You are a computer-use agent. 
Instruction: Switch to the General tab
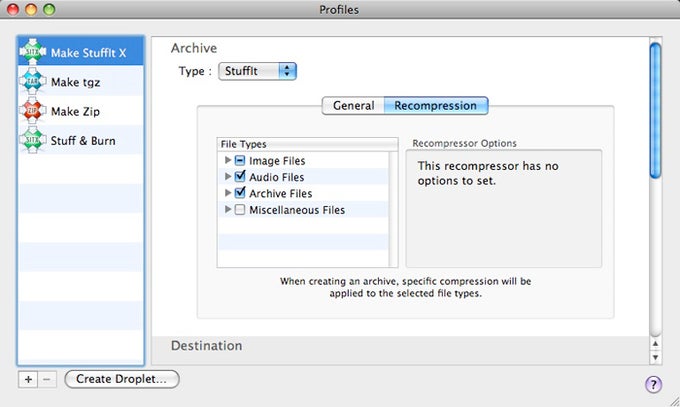[353, 105]
